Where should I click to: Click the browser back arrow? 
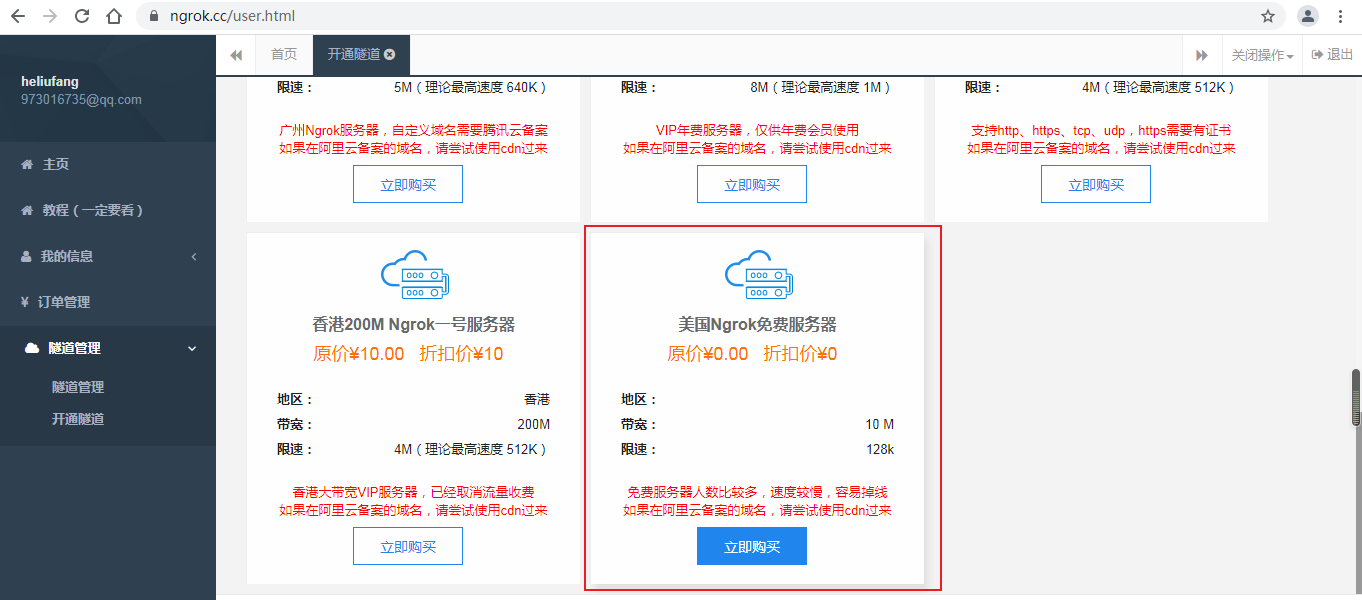click(18, 16)
